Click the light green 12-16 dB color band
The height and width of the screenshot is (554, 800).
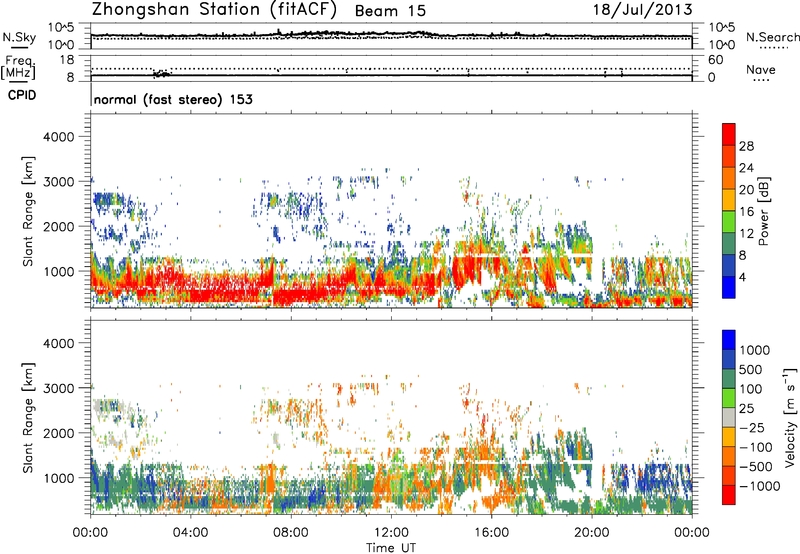click(x=729, y=221)
